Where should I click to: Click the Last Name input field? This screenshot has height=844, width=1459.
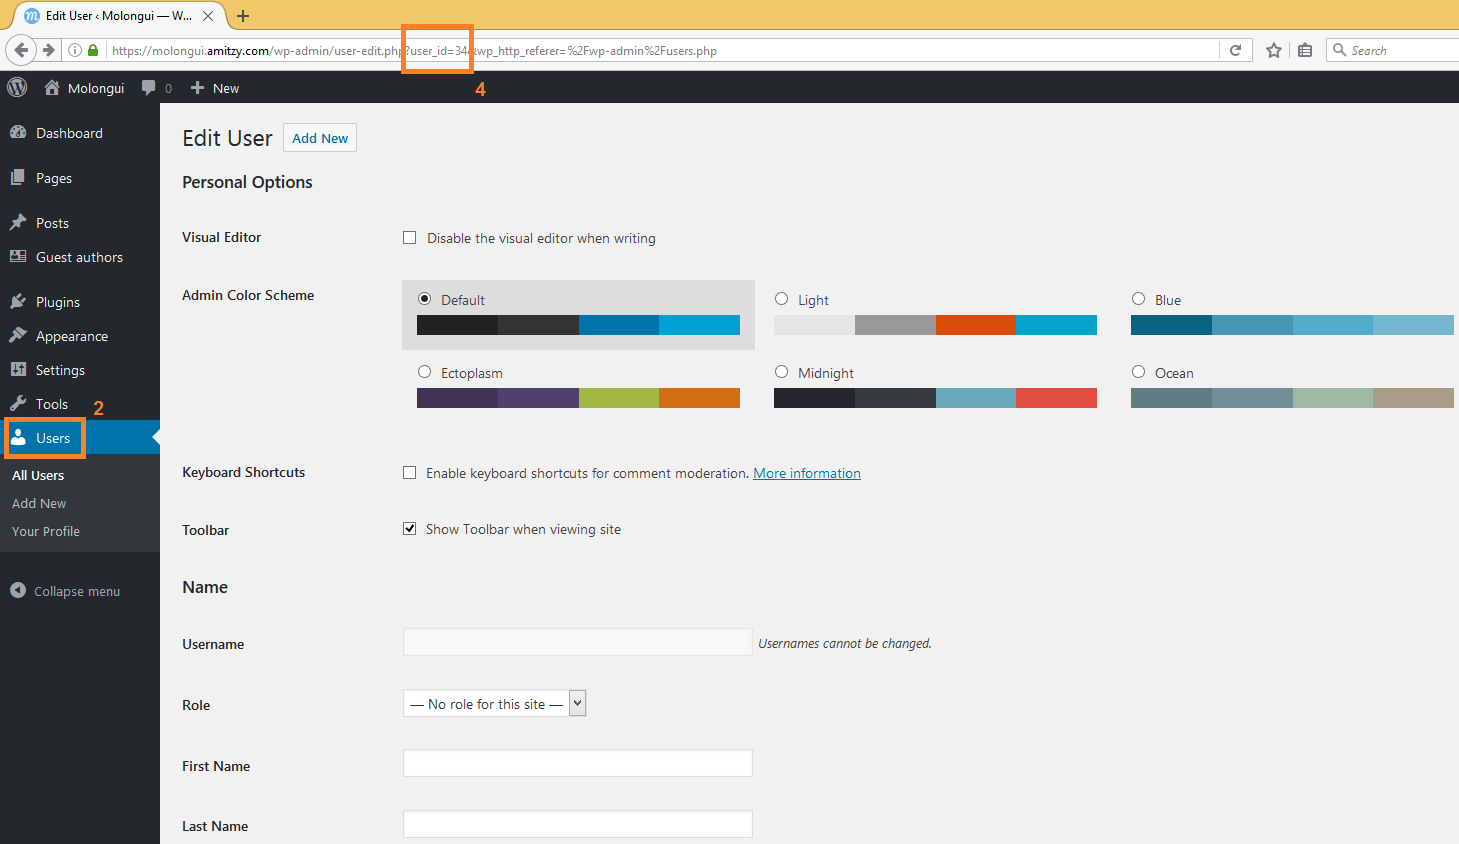pyautogui.click(x=578, y=824)
